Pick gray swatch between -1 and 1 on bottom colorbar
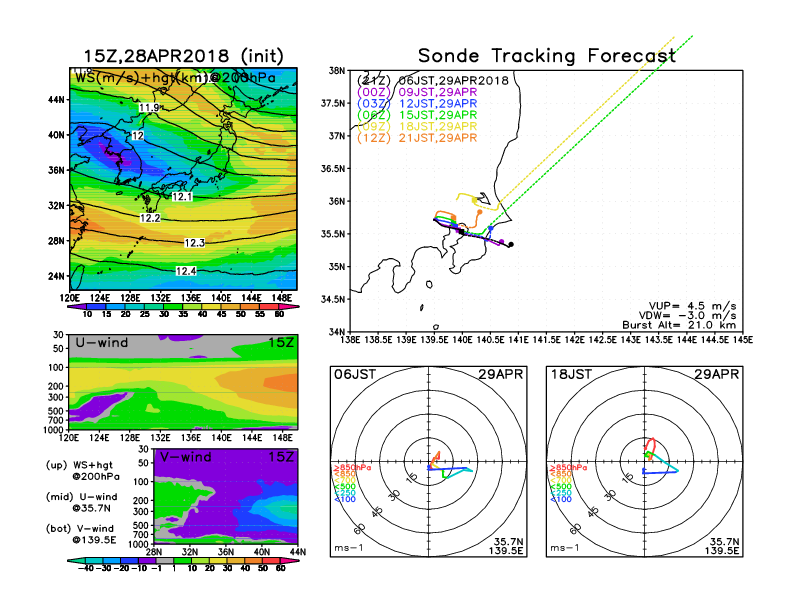792x612 pixels. click(x=165, y=561)
